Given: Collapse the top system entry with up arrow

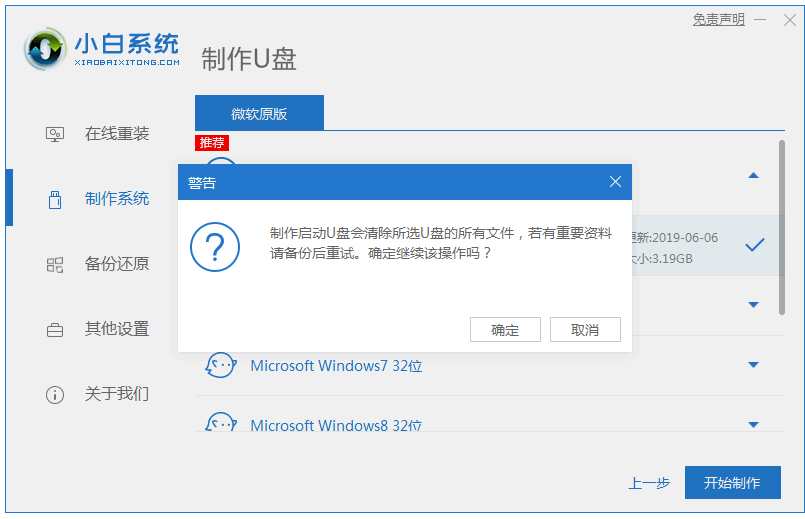Looking at the screenshot, I should pos(754,176).
